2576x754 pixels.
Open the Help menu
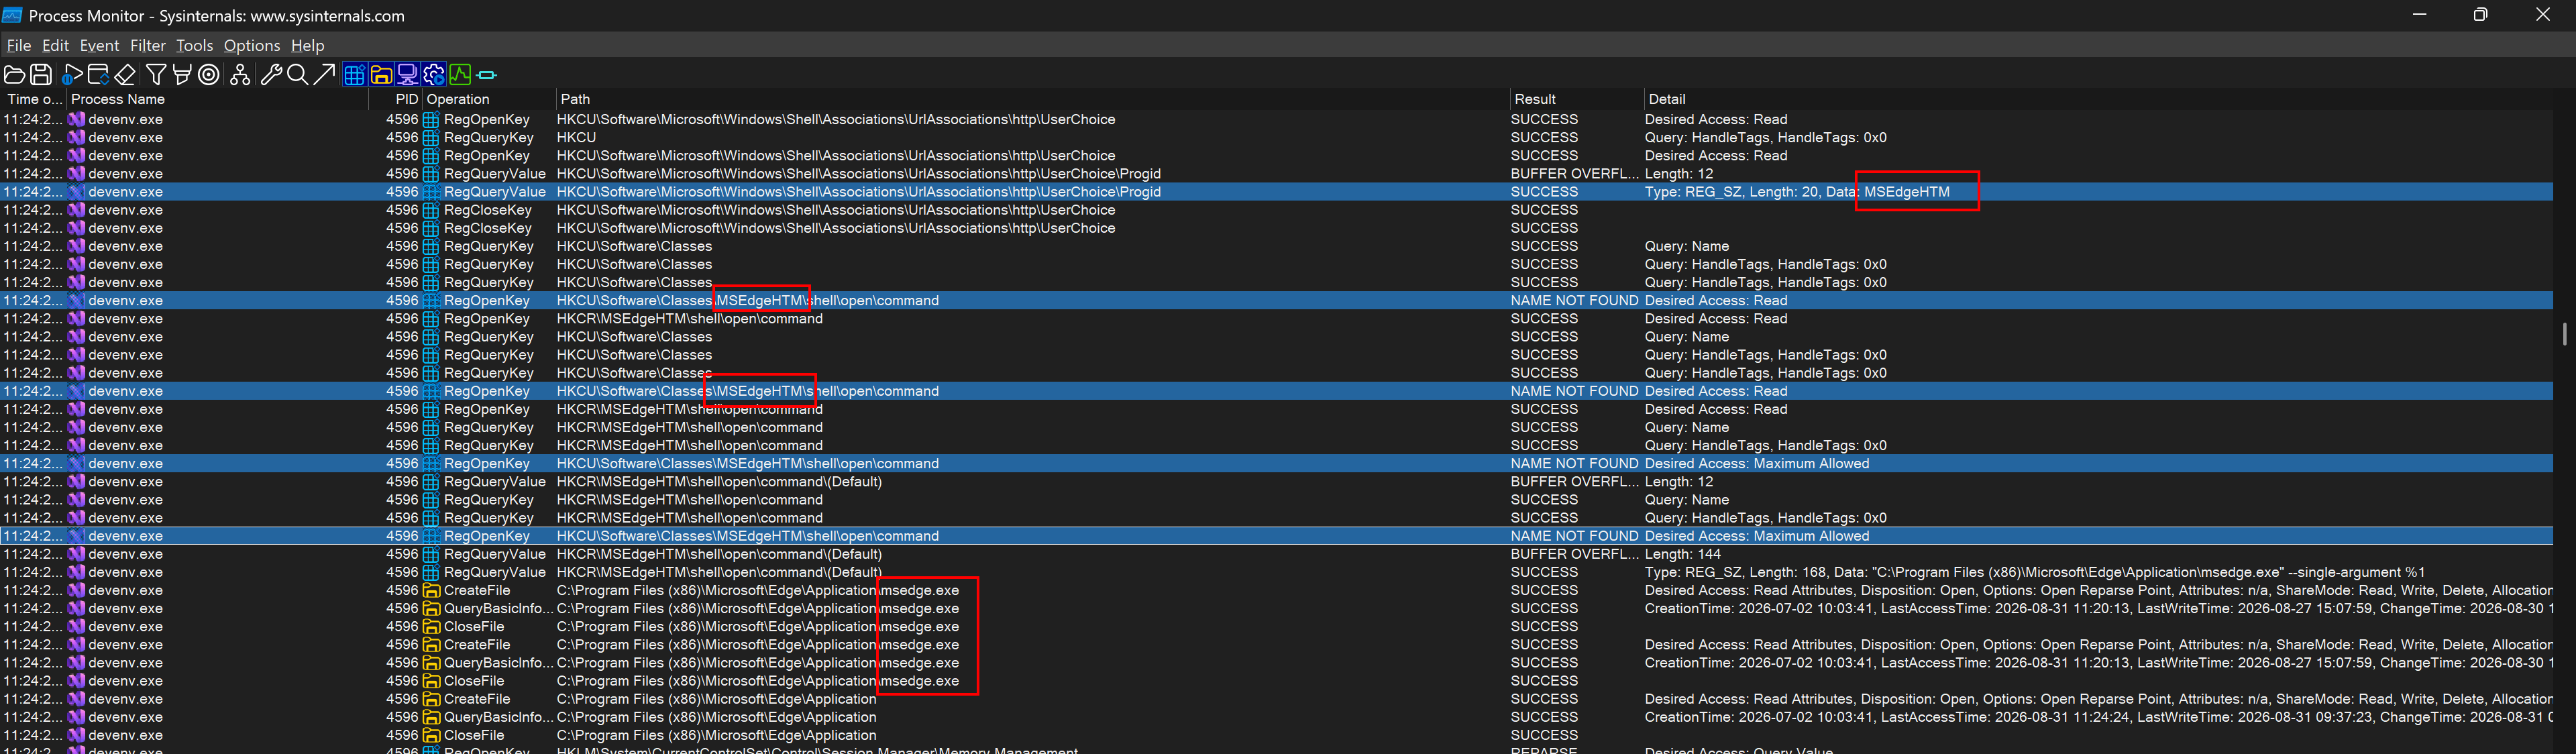[308, 45]
